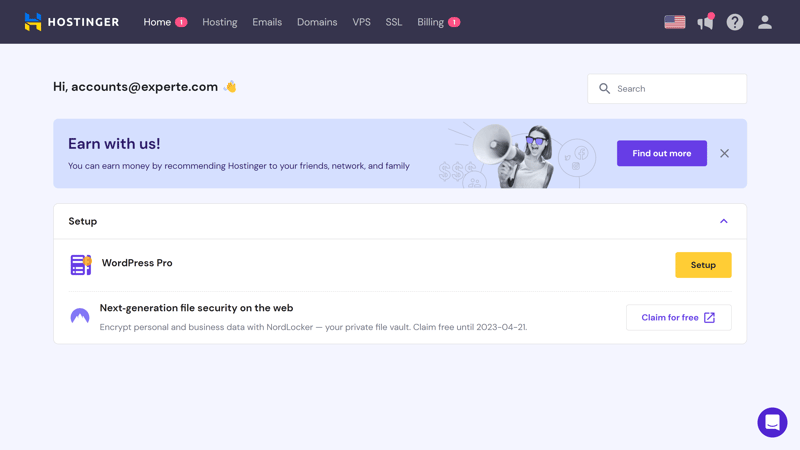The height and width of the screenshot is (450, 800).
Task: Click Next-generation file security heading
Action: coord(196,308)
